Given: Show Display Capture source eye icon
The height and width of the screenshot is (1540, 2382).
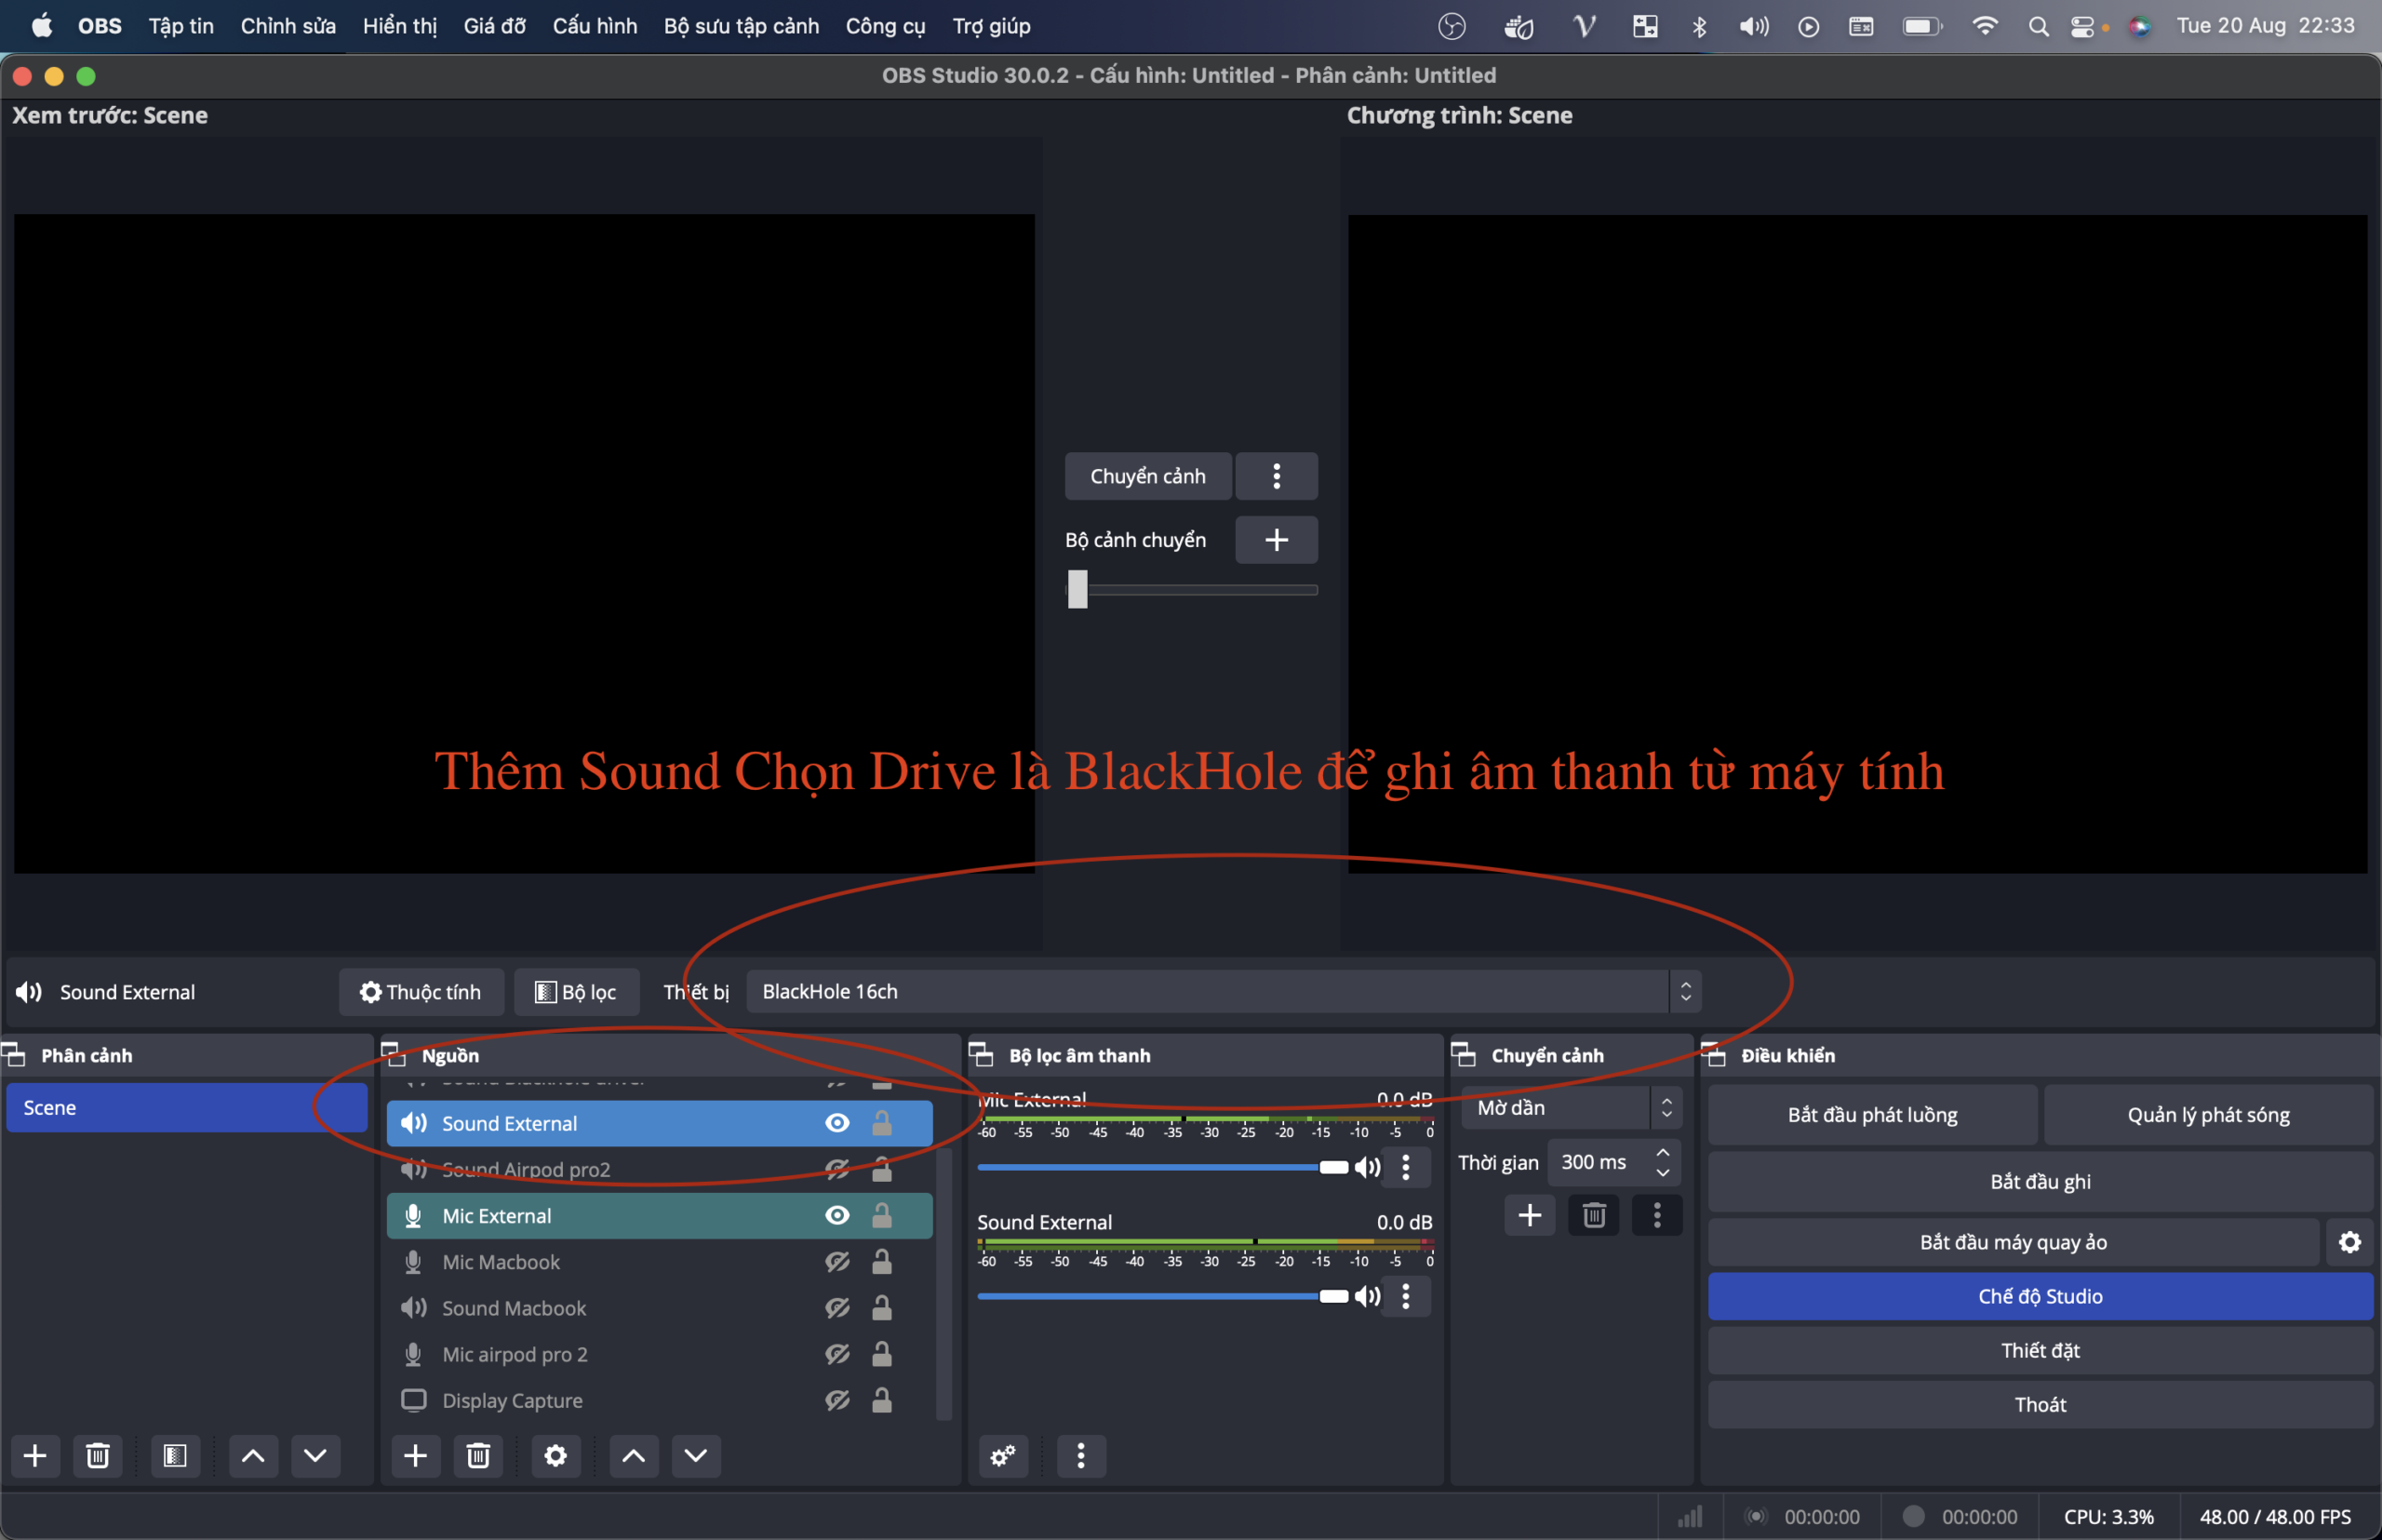Looking at the screenshot, I should point(838,1400).
